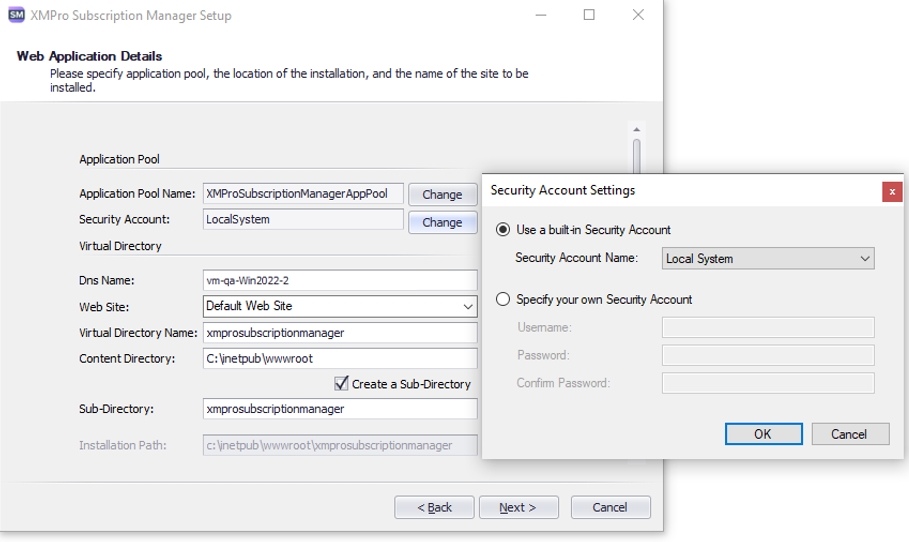The image size is (909, 542).
Task: Minimize the XMPro setup window
Action: click(x=541, y=15)
